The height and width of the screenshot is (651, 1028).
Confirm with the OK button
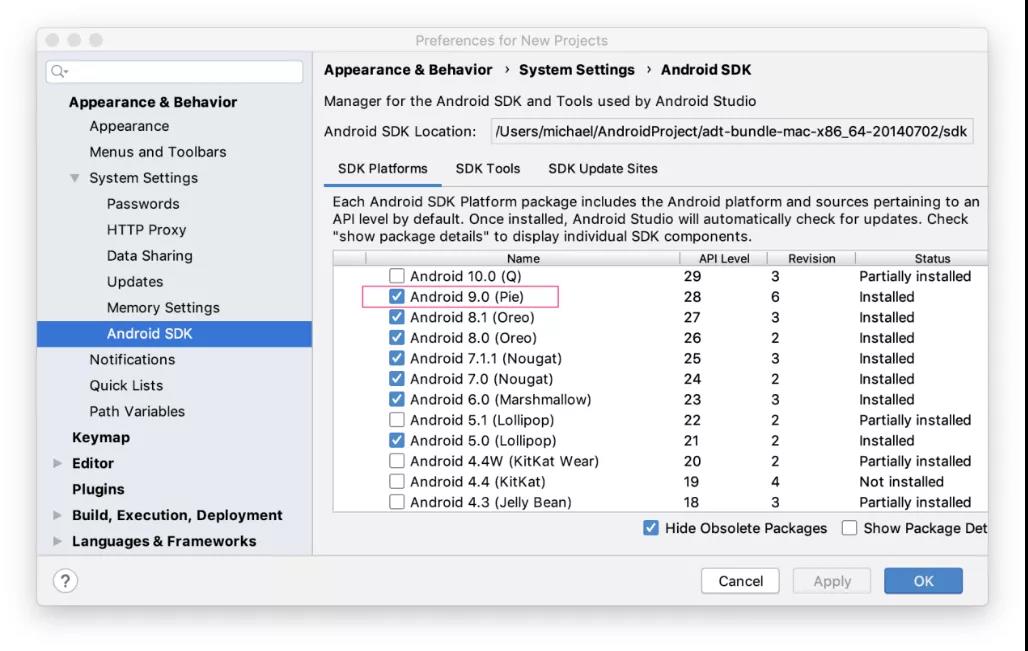923,581
